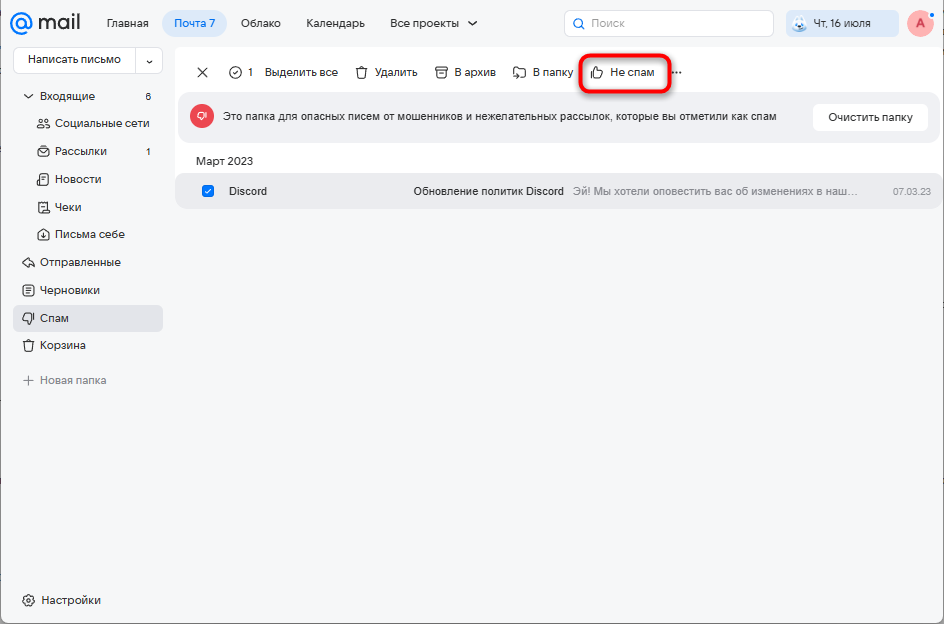Open the user avatar account menu
Viewport: 944px width, 624px height.
point(920,23)
